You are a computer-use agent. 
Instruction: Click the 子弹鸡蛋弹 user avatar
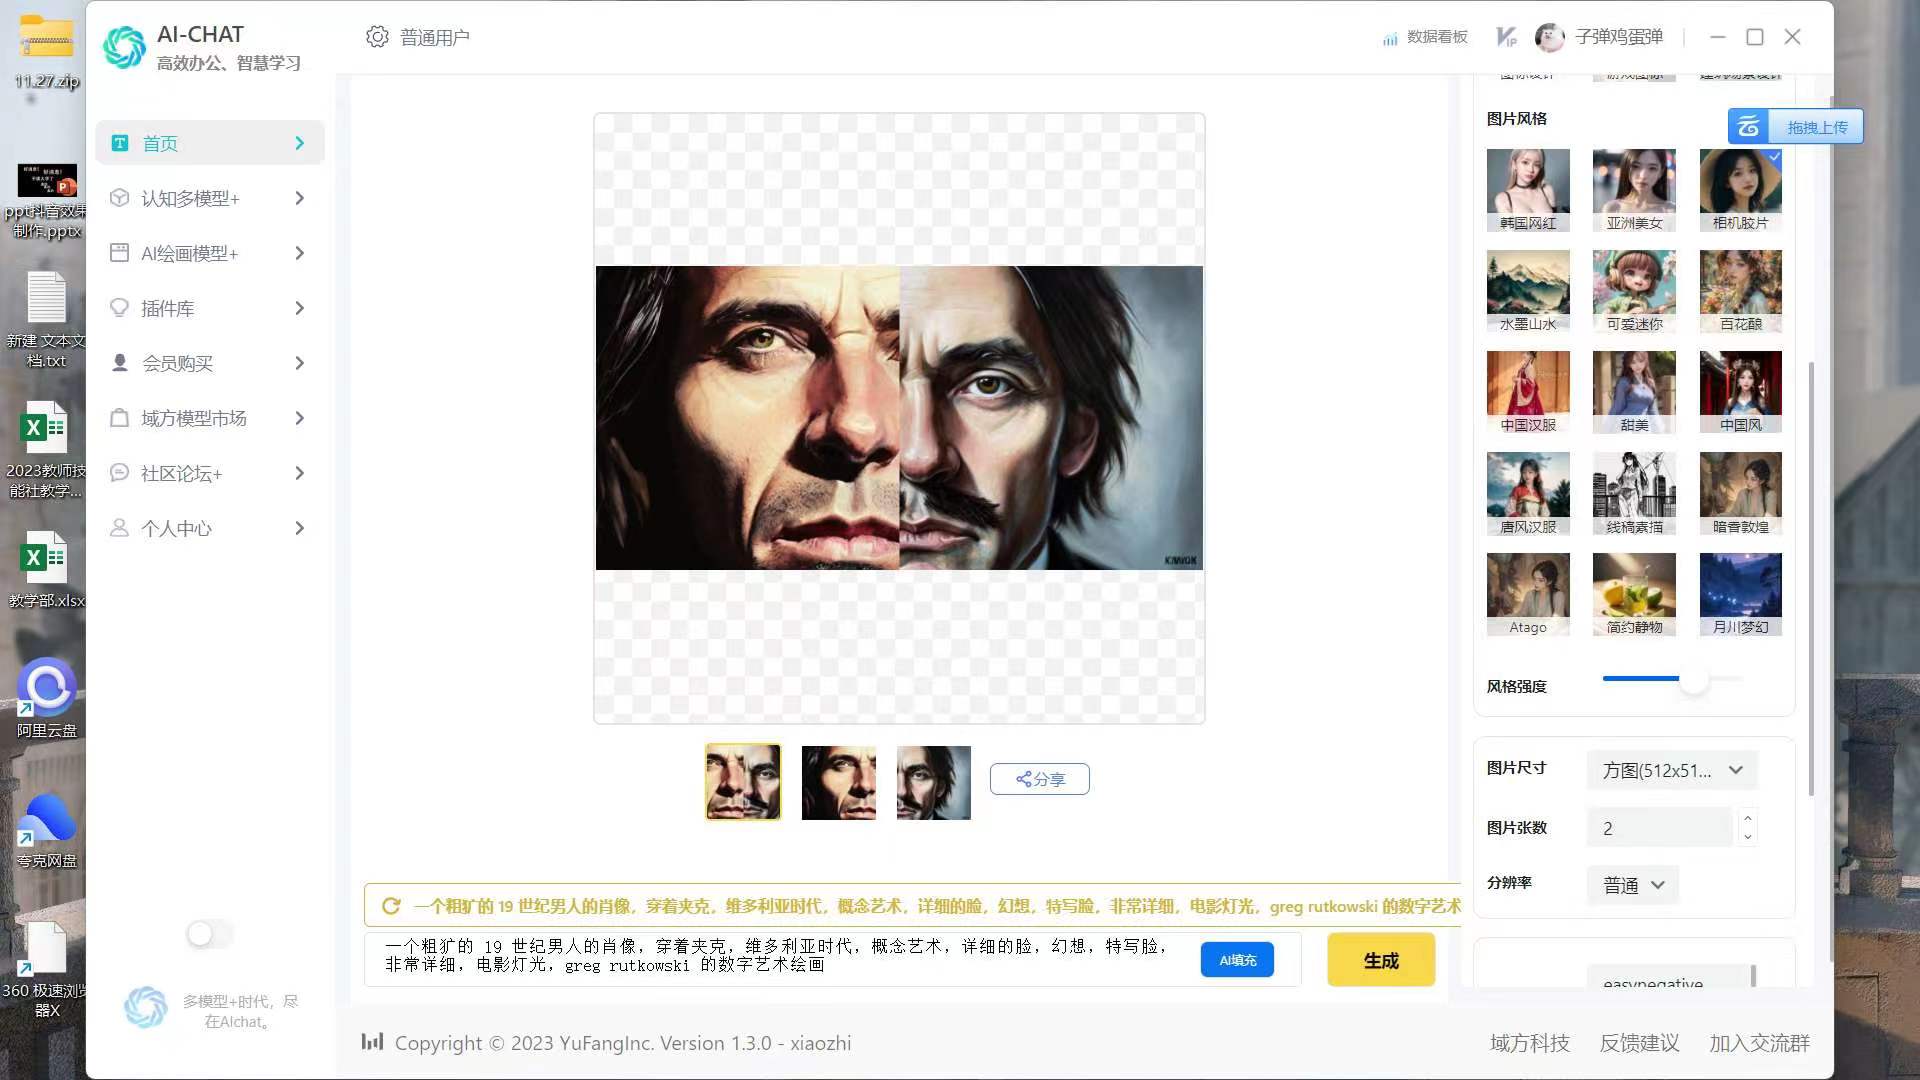pos(1549,37)
